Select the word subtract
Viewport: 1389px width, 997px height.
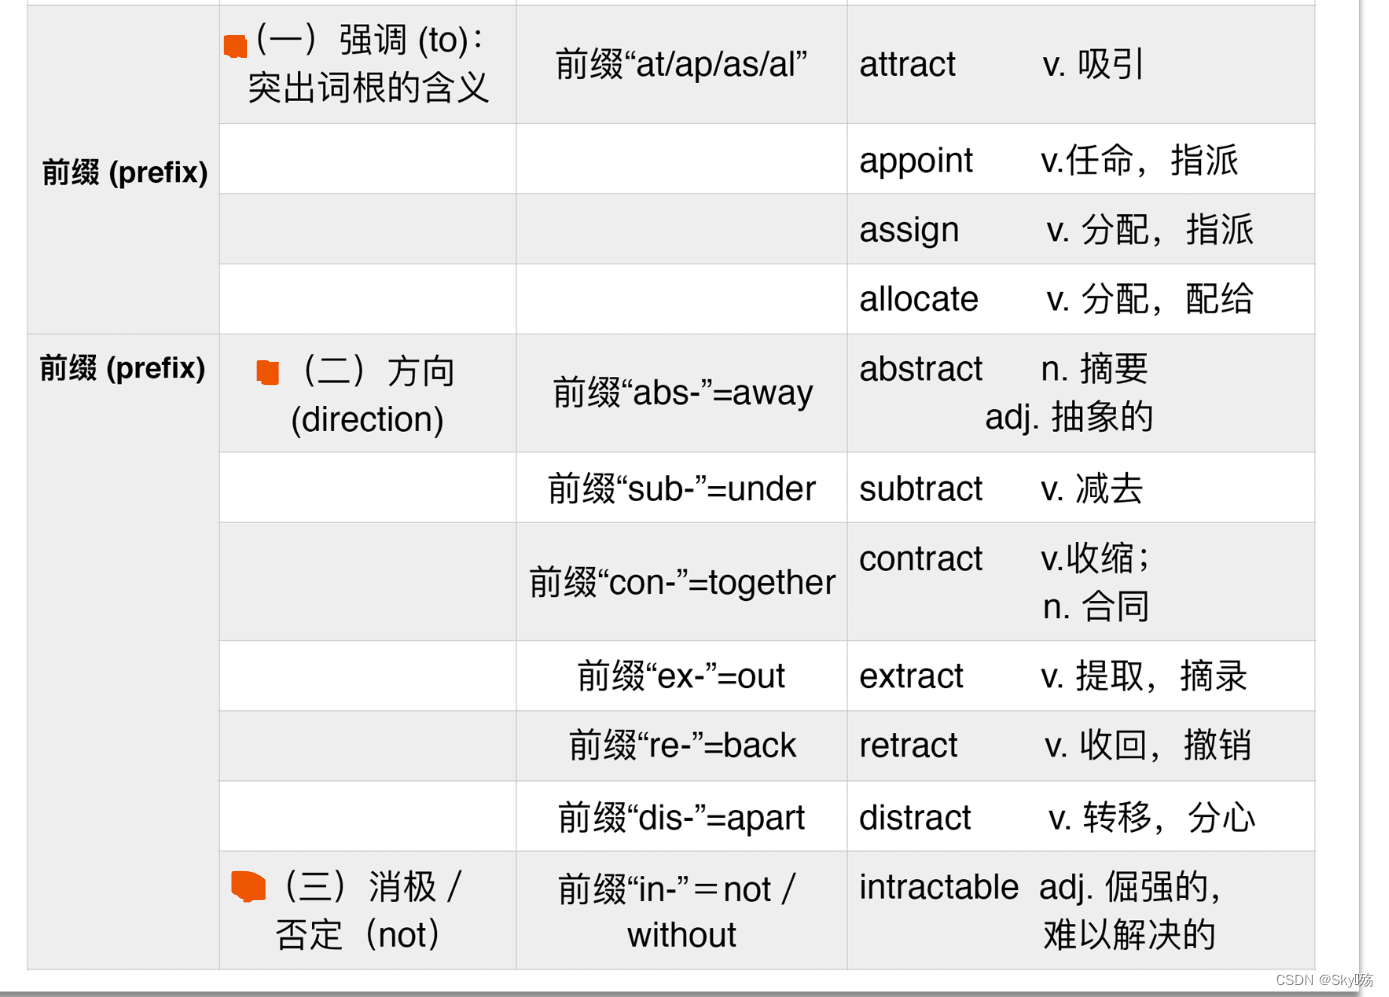click(x=921, y=489)
